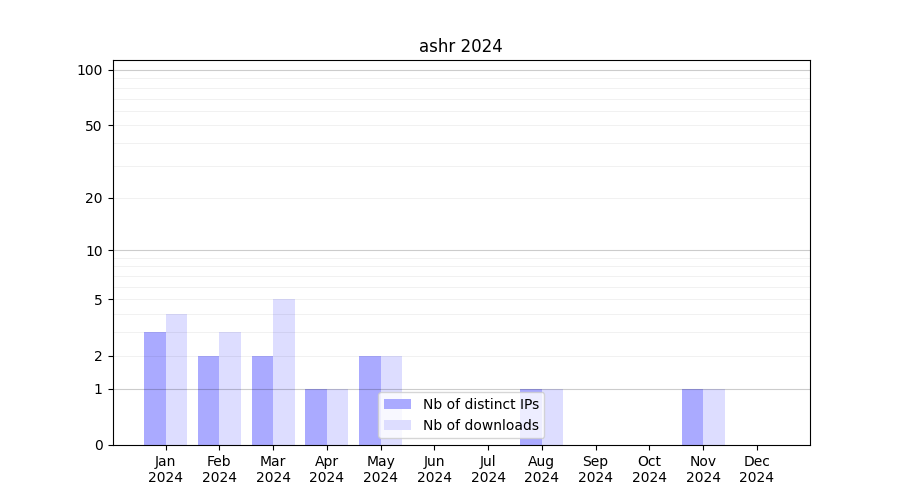Select the November distinct IPs bar
This screenshot has height=500, width=900.
click(x=692, y=417)
